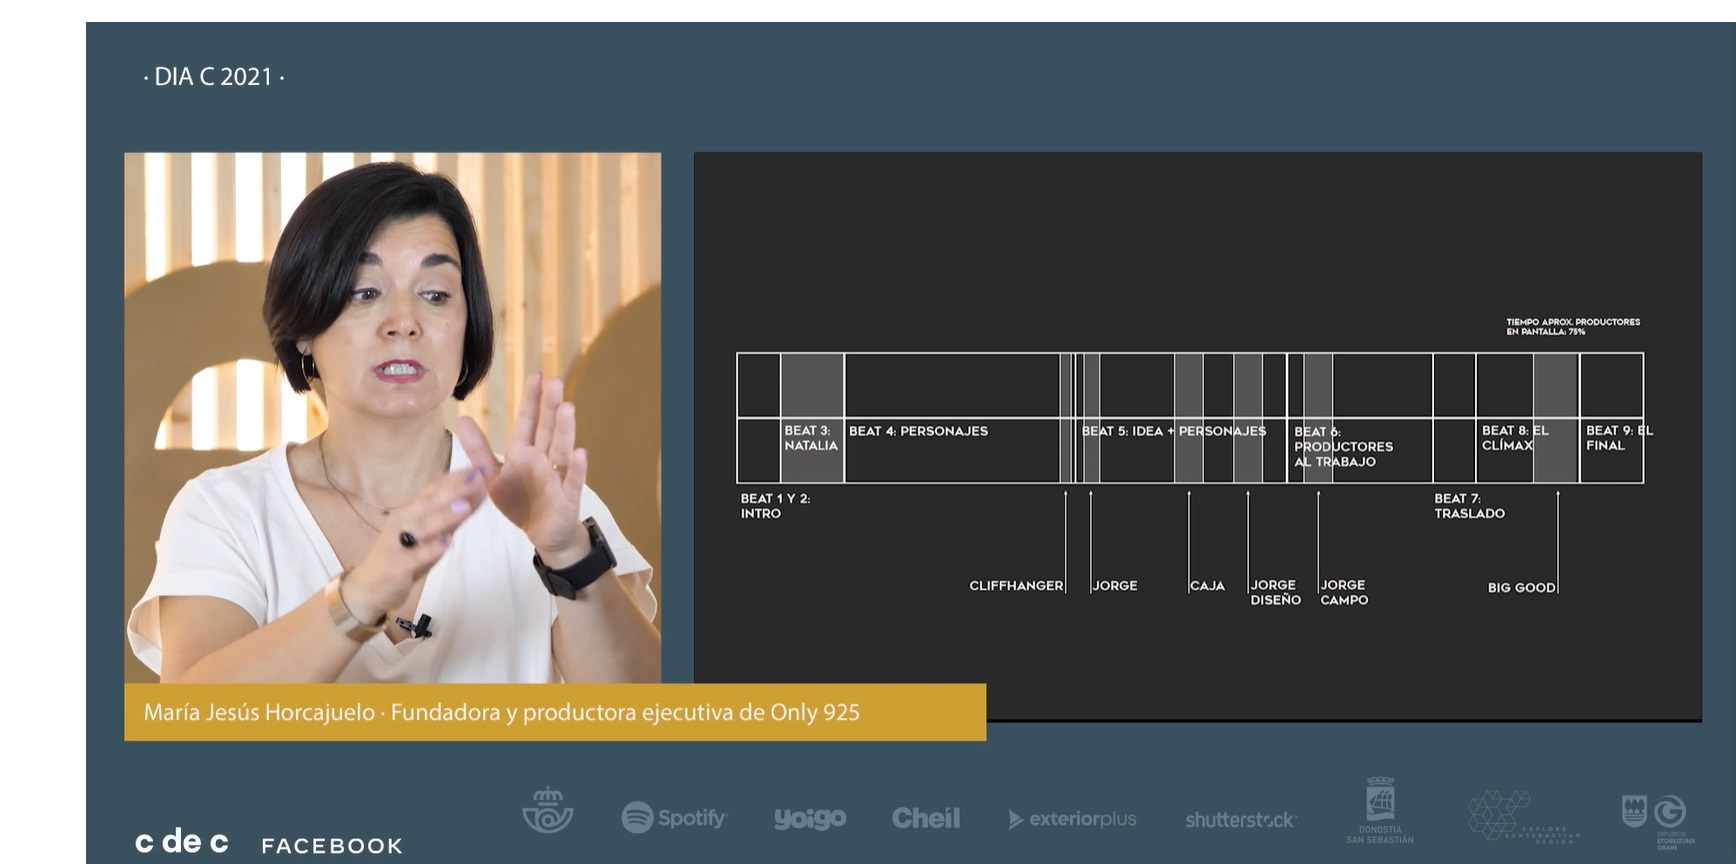This screenshot has height=864, width=1736.
Task: Click the BIG GOOD marker label
Action: tap(1521, 588)
